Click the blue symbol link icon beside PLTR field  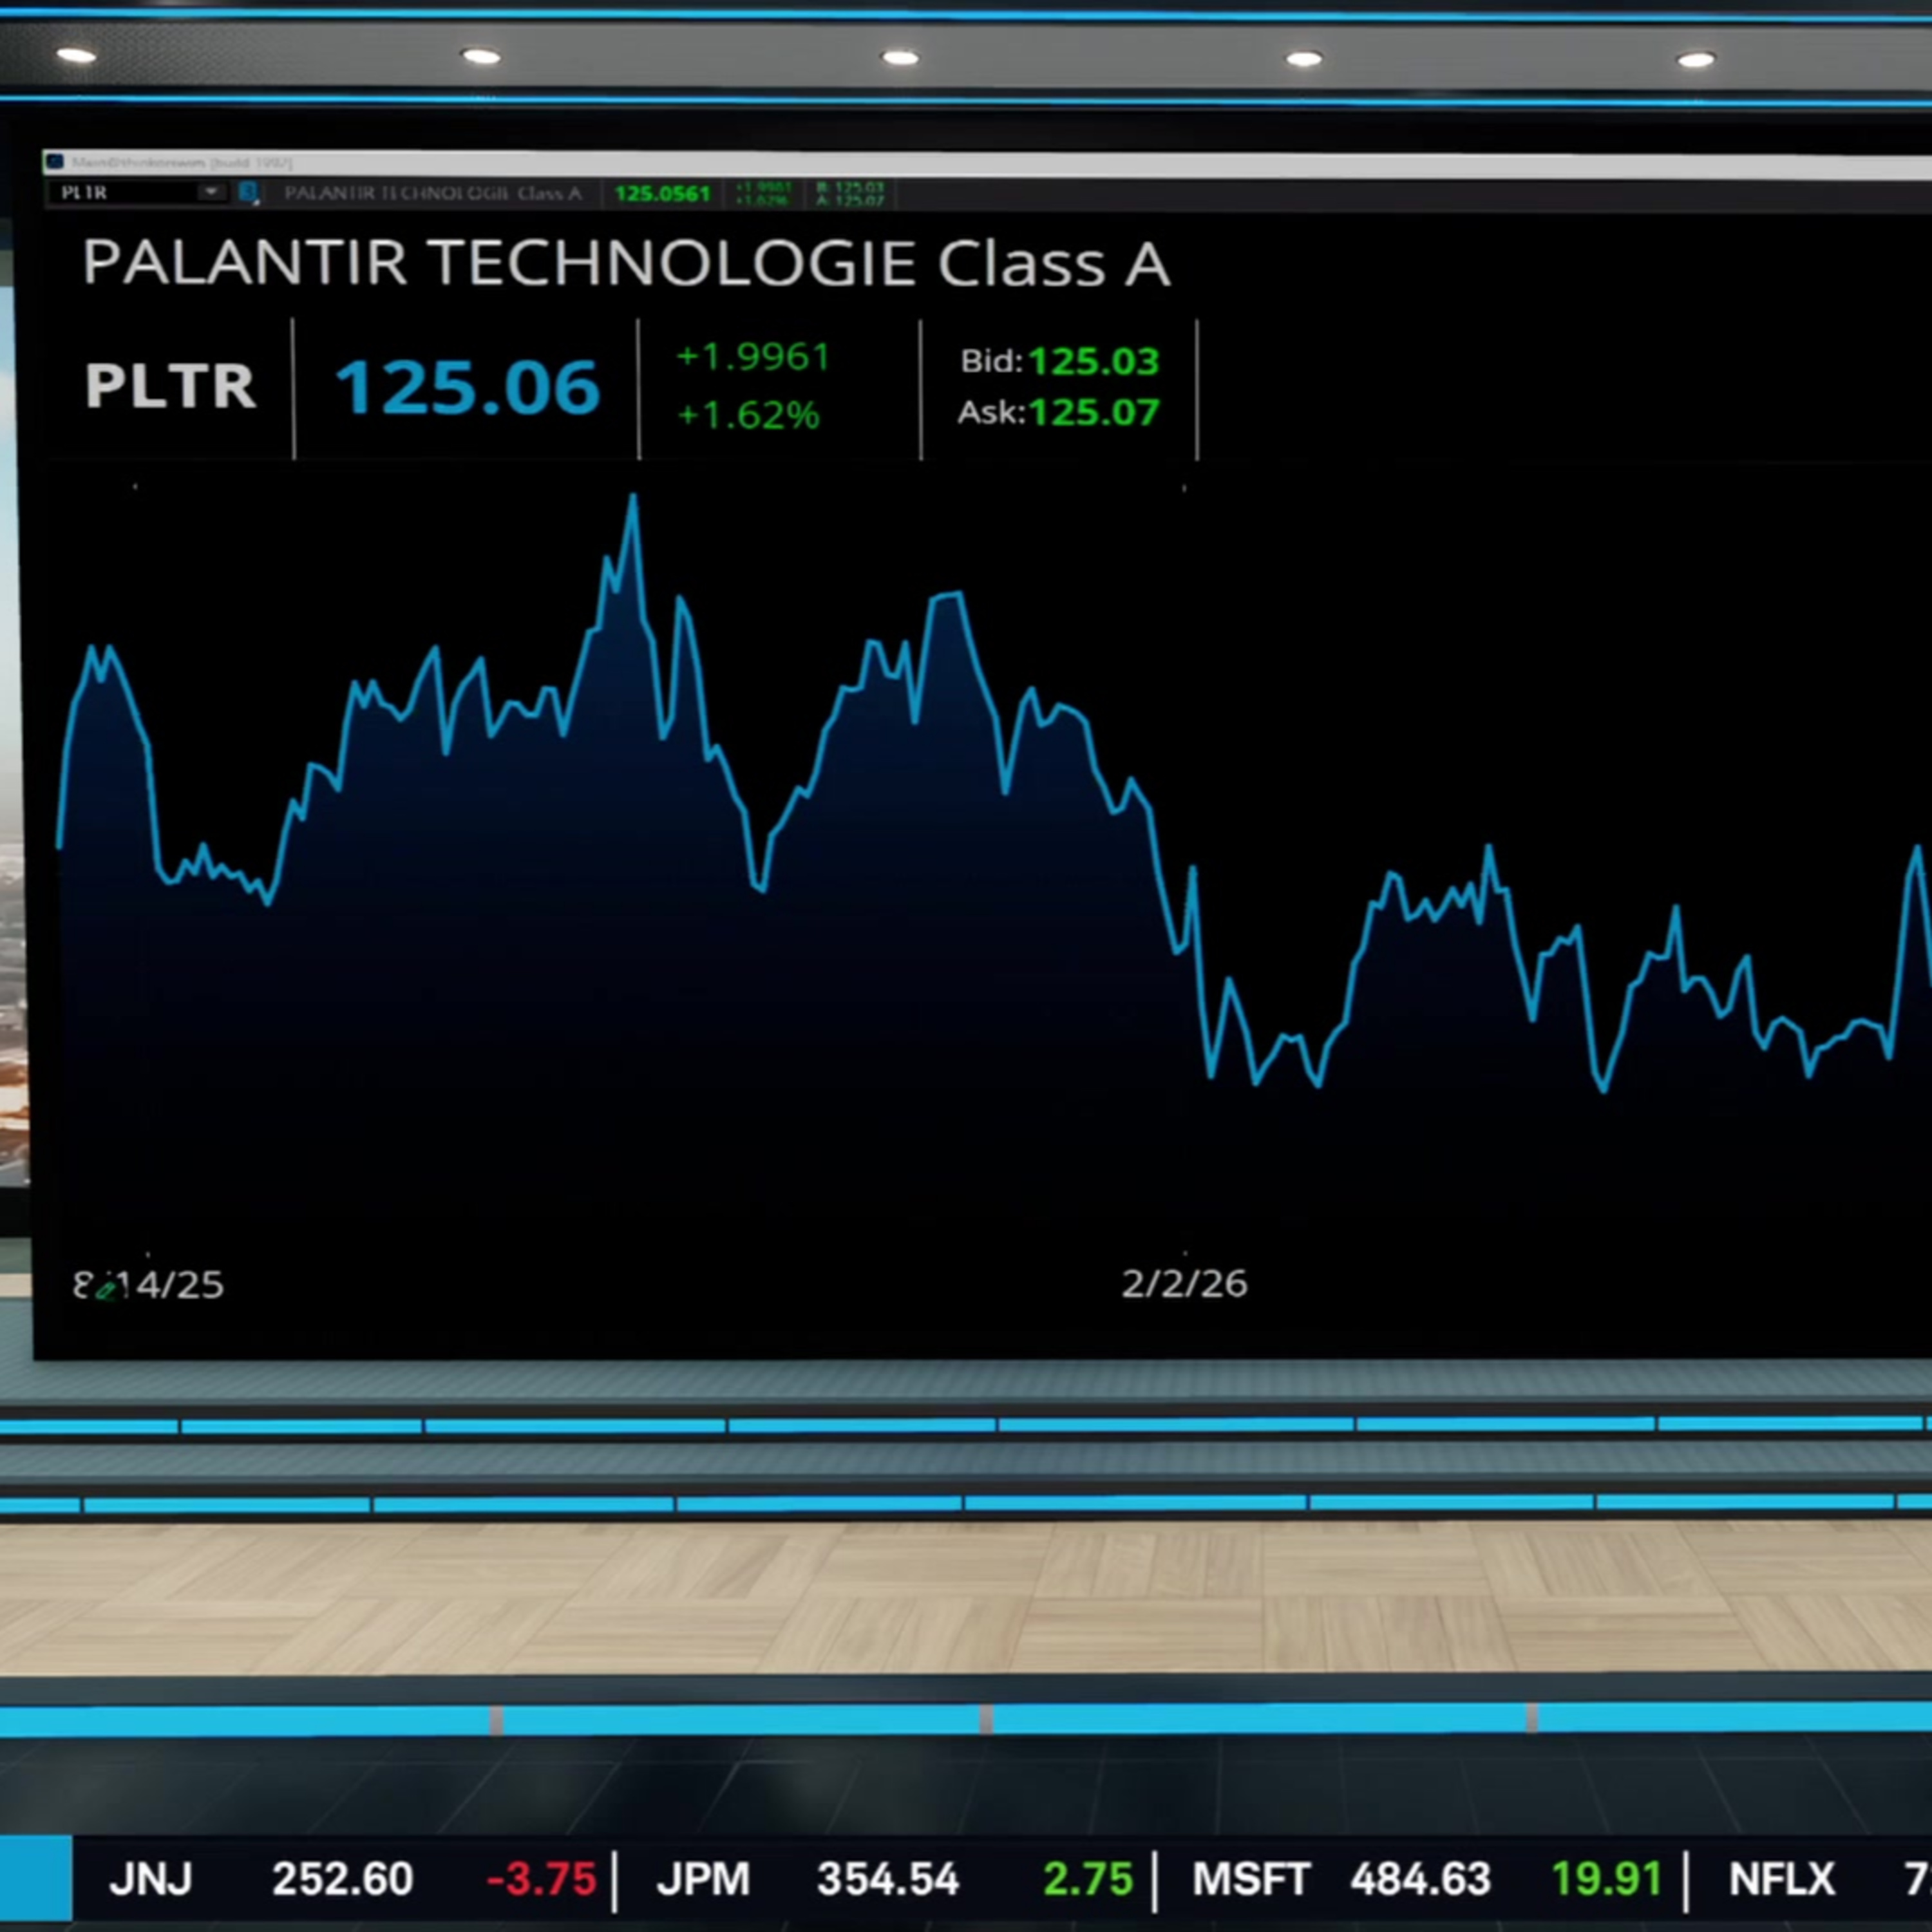(249, 193)
